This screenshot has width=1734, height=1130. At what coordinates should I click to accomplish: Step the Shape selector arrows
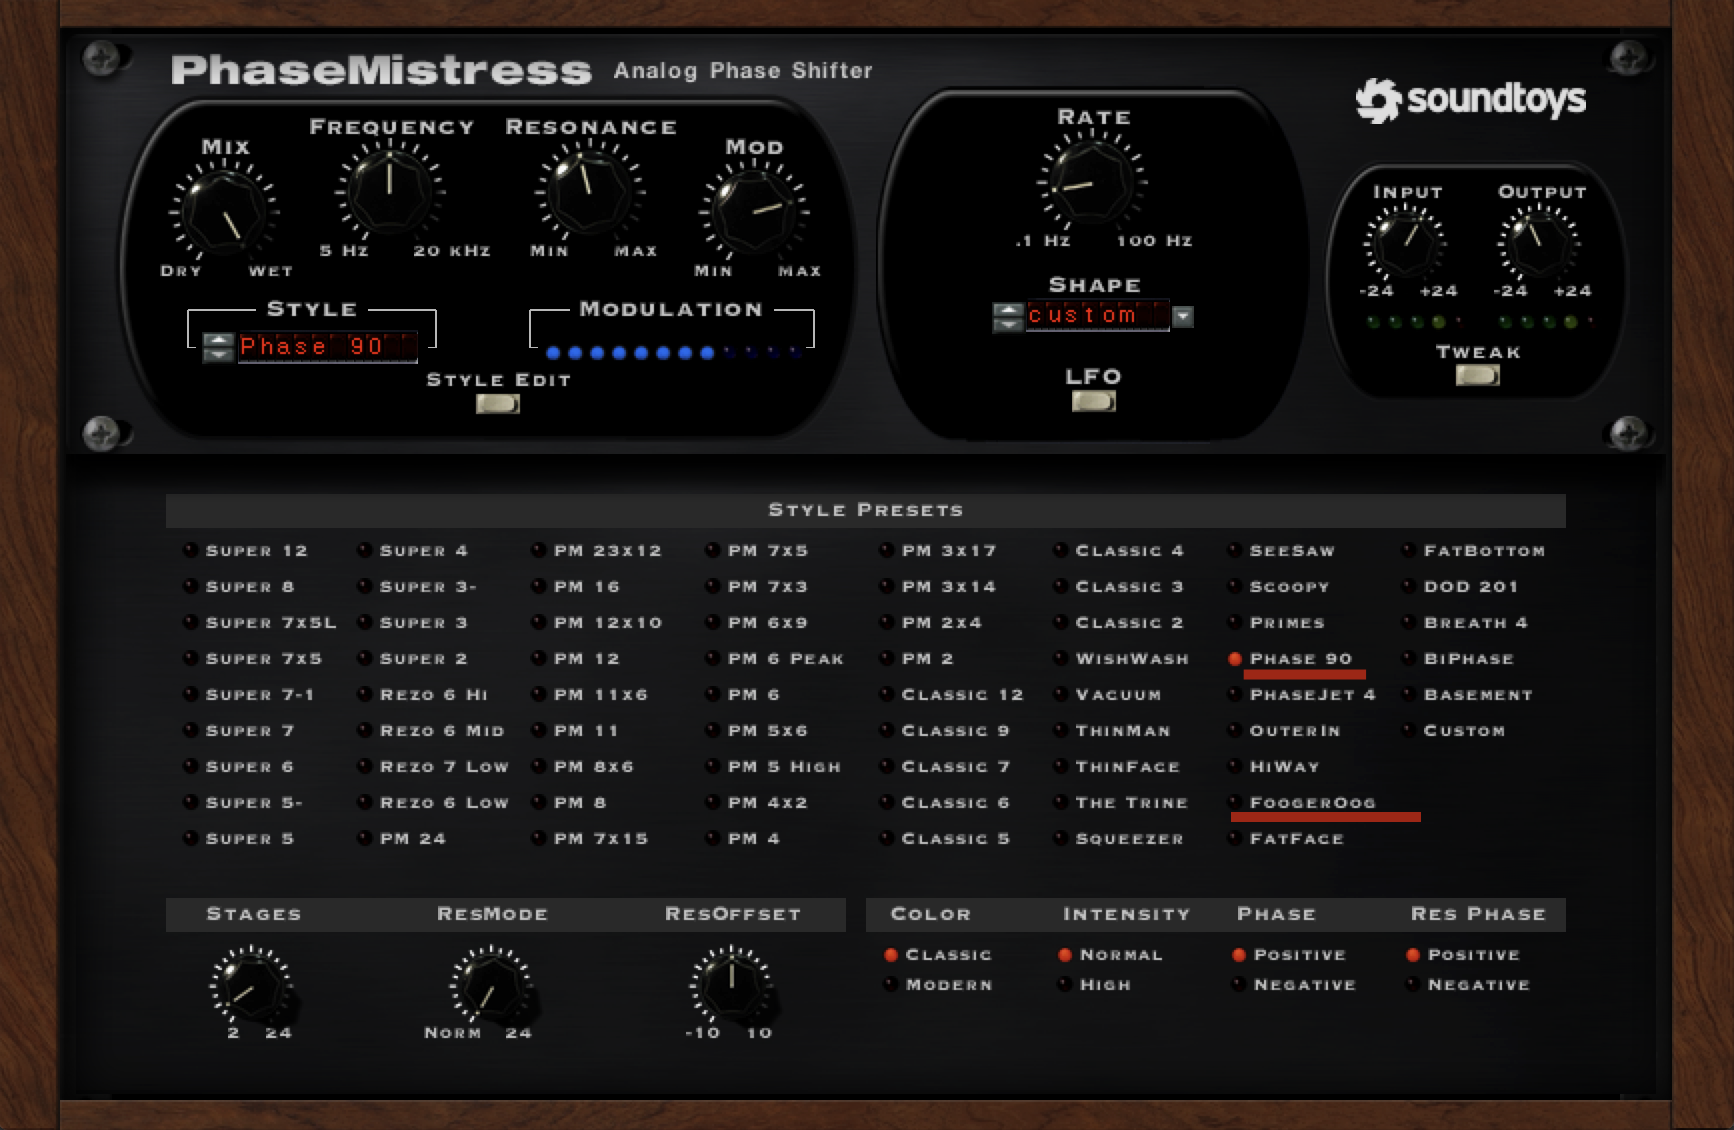(x=1008, y=316)
